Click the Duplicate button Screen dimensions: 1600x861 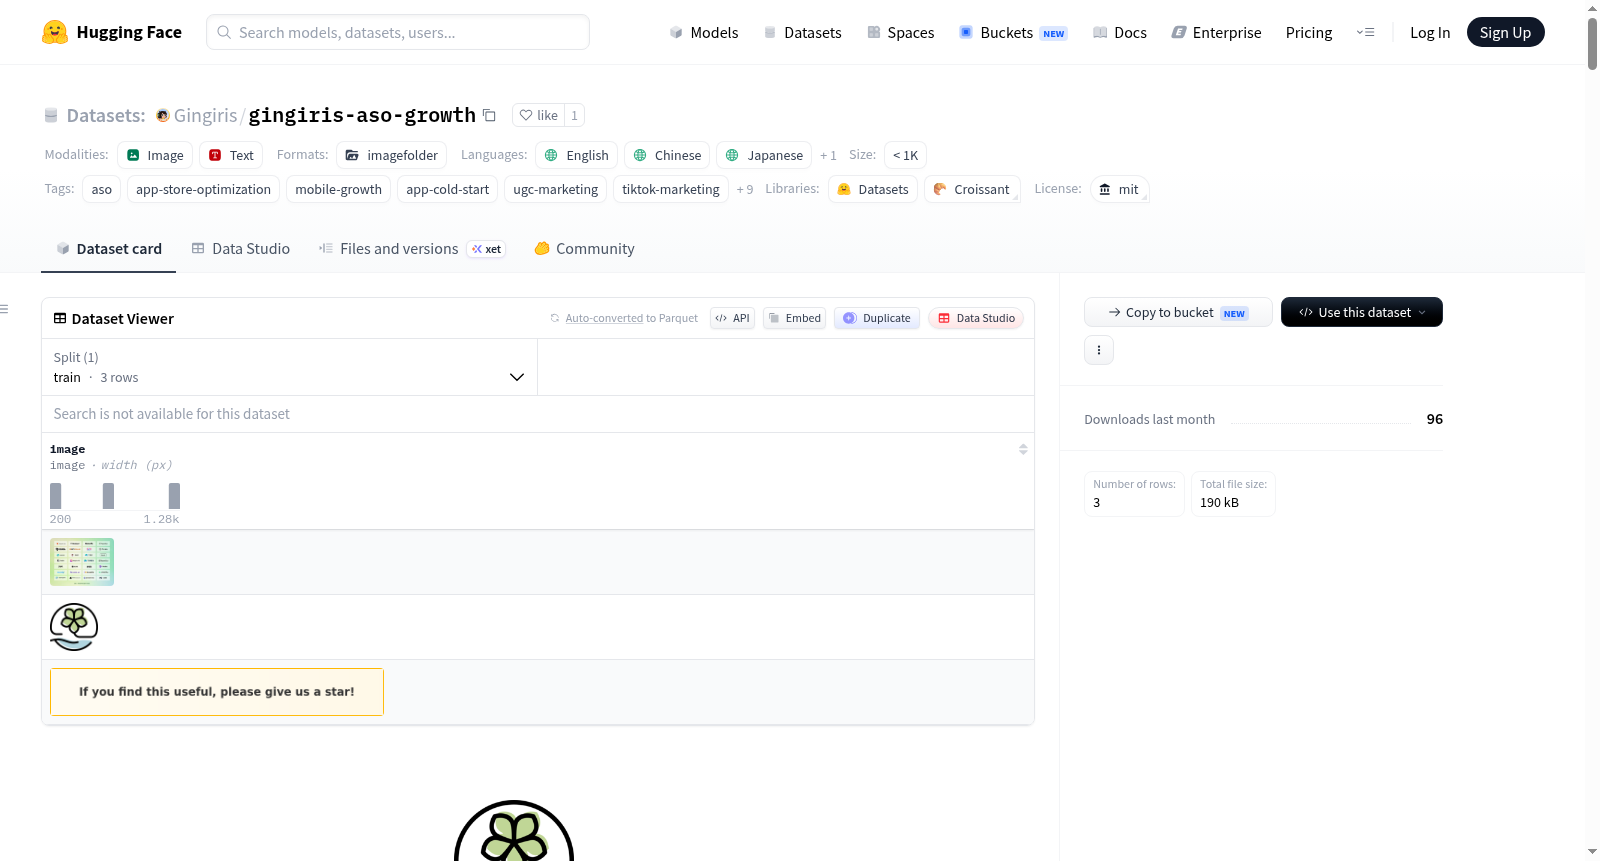pyautogui.click(x=877, y=318)
